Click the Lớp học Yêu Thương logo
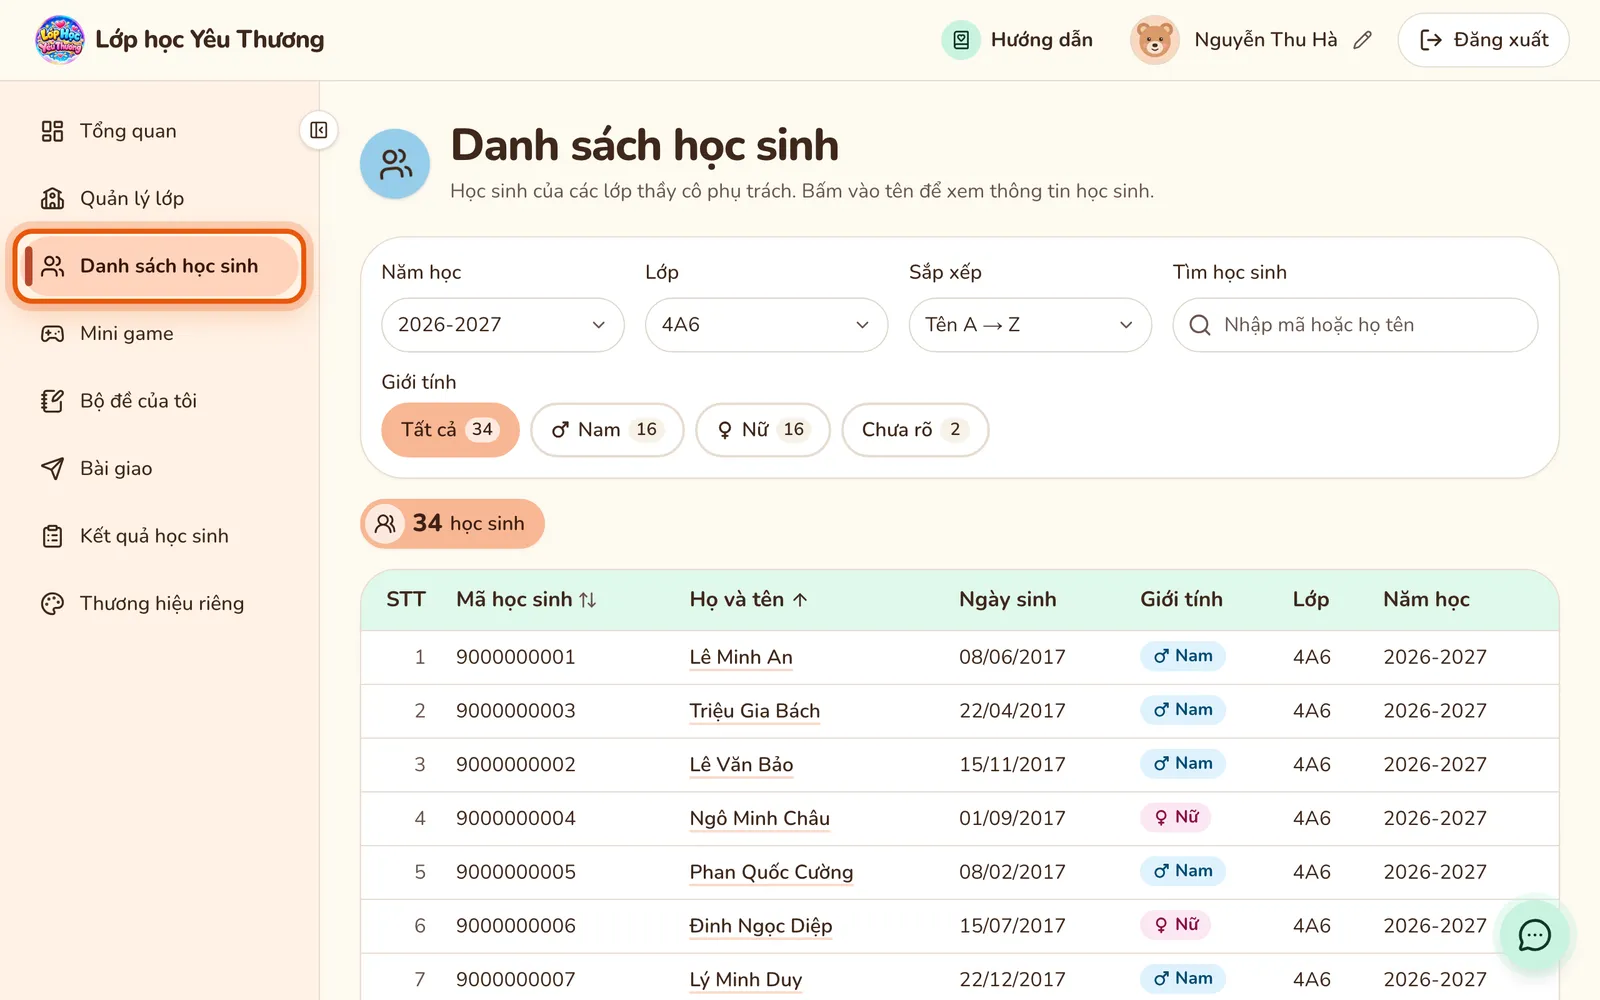1600x1000 pixels. (x=60, y=40)
